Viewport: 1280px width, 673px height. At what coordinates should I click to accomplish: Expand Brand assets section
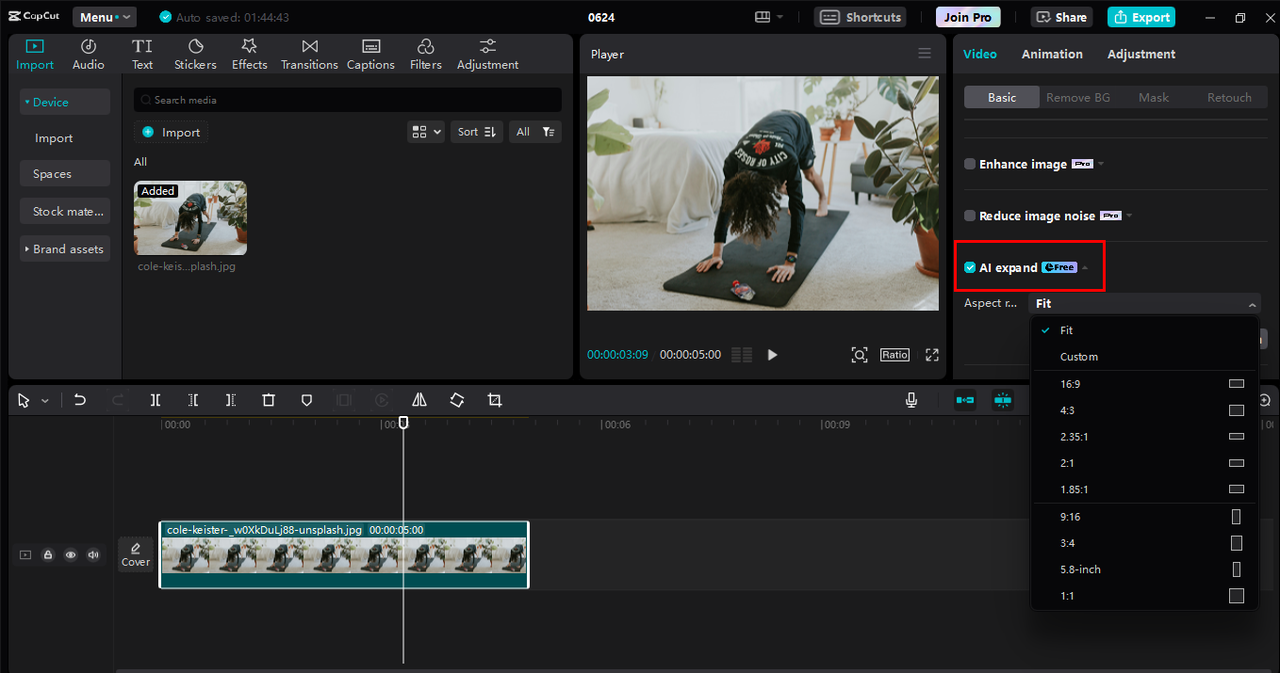65,249
